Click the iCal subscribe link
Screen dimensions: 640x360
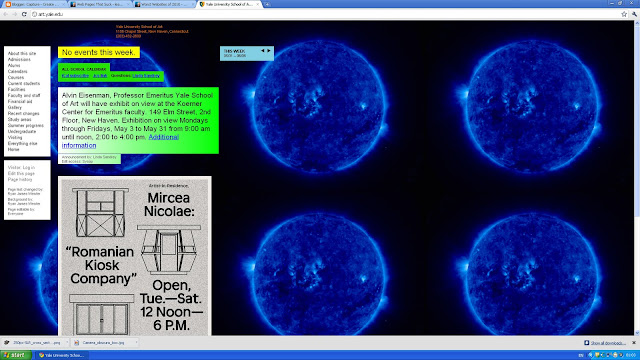click(75, 76)
